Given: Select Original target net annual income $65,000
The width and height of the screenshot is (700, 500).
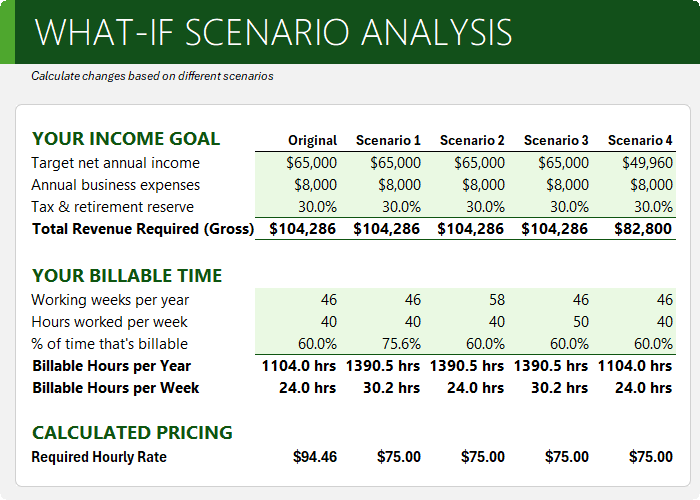Looking at the screenshot, I should 312,163.
